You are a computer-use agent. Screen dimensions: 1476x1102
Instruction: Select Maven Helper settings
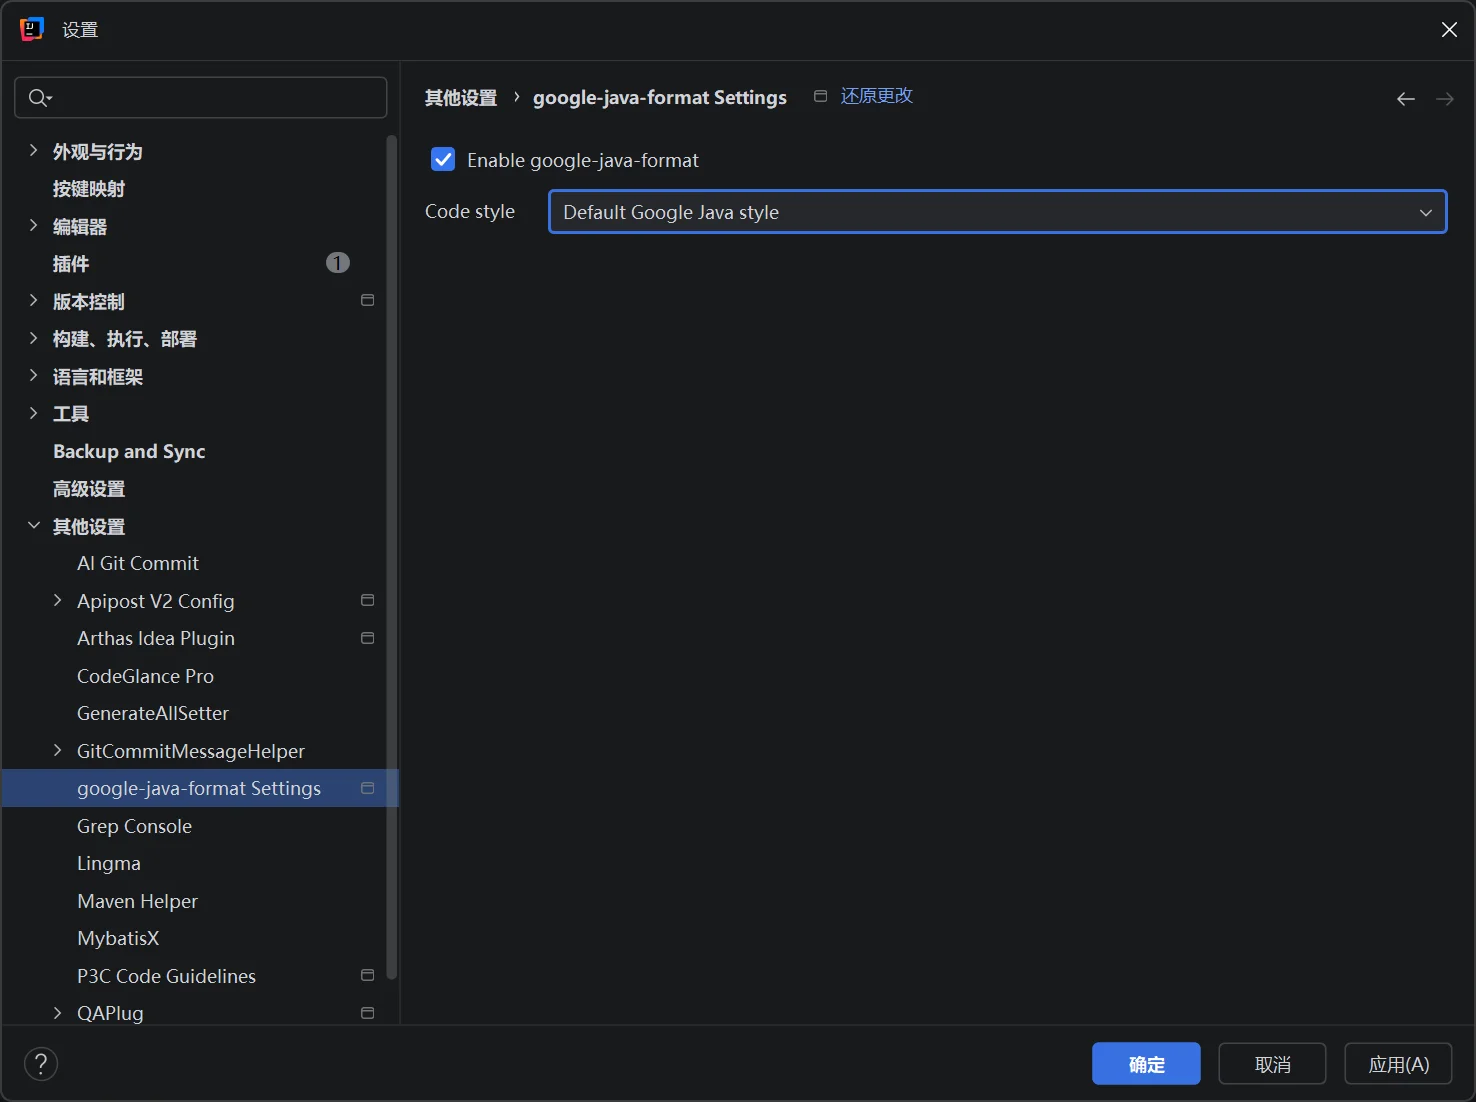click(137, 901)
